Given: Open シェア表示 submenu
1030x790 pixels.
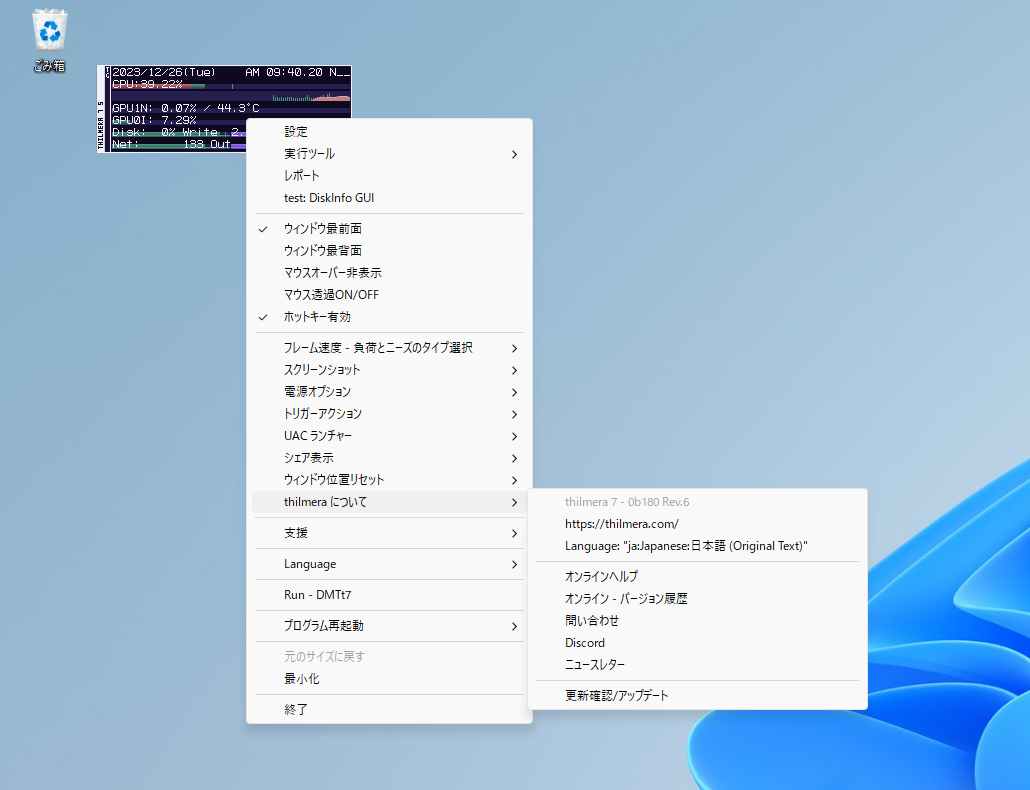Looking at the screenshot, I should click(389, 458).
